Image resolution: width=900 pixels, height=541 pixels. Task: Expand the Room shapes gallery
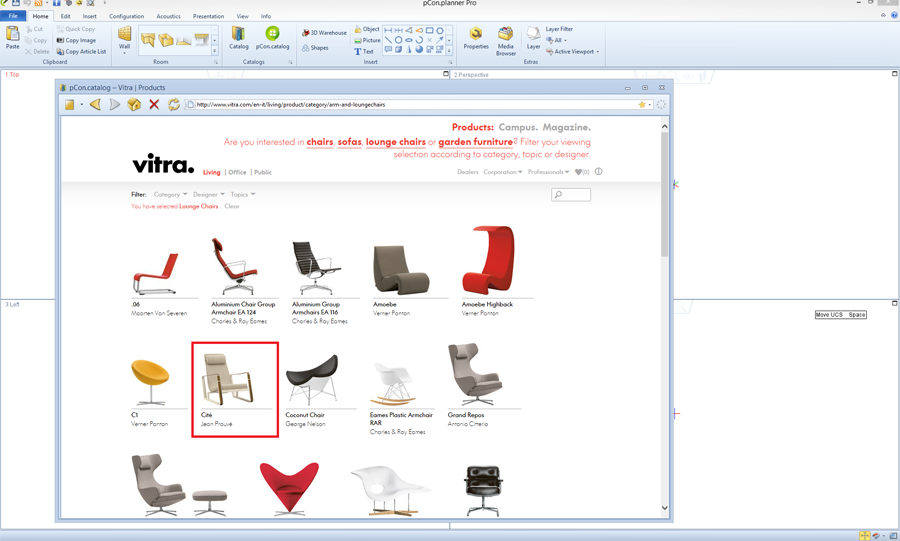click(x=215, y=51)
